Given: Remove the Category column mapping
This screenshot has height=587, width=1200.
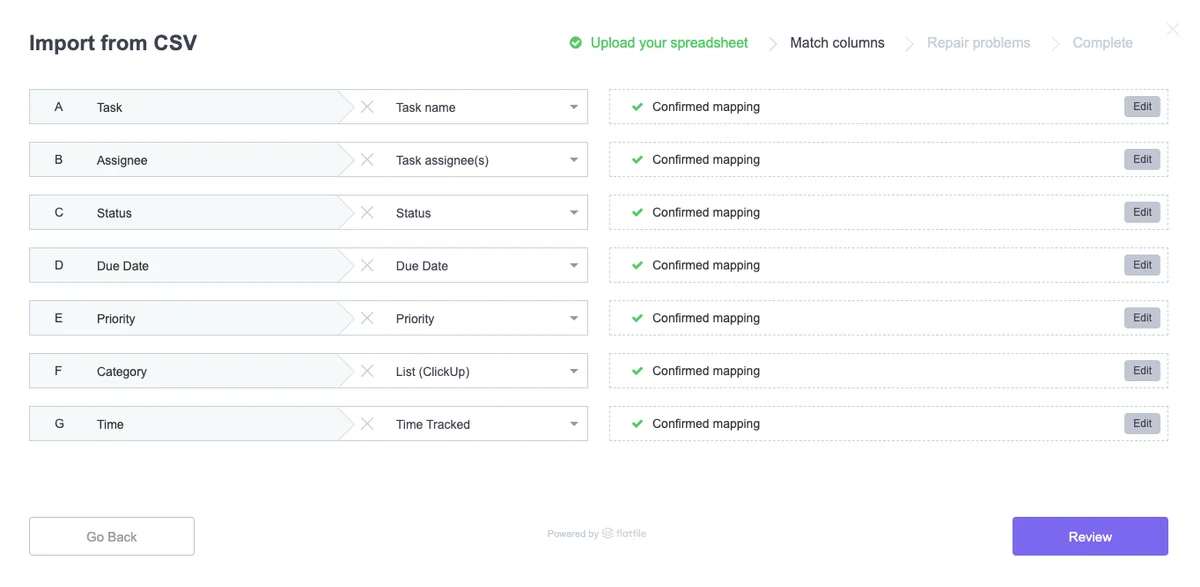Looking at the screenshot, I should click(366, 370).
